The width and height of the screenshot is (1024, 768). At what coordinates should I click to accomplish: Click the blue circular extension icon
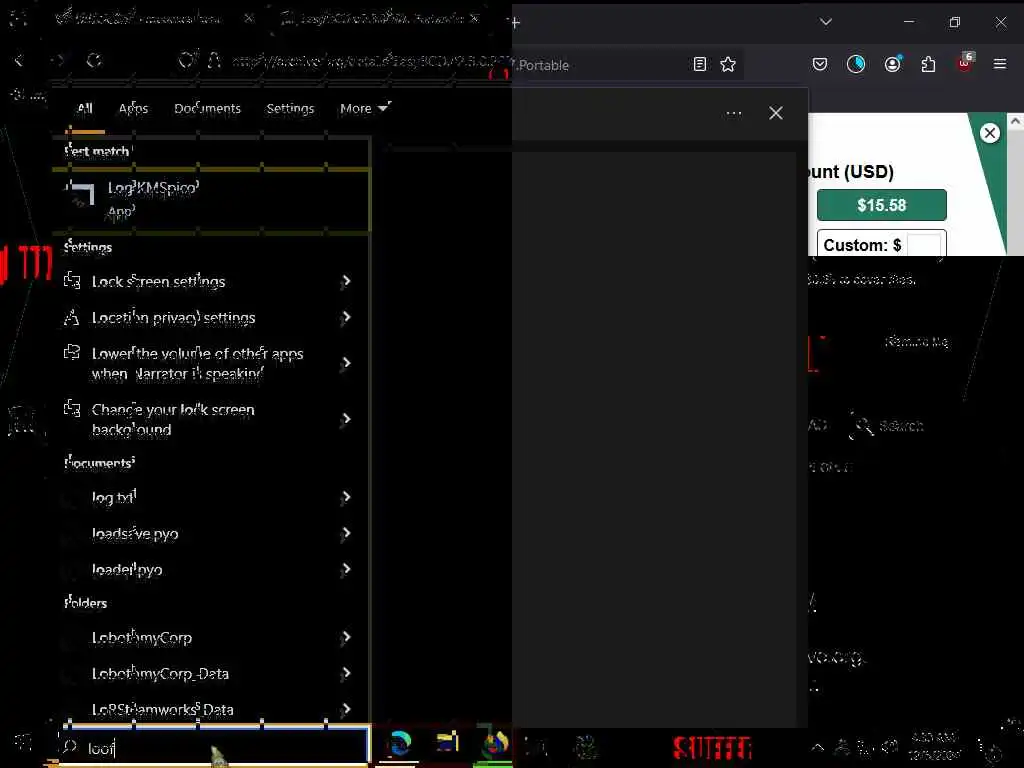coord(856,64)
